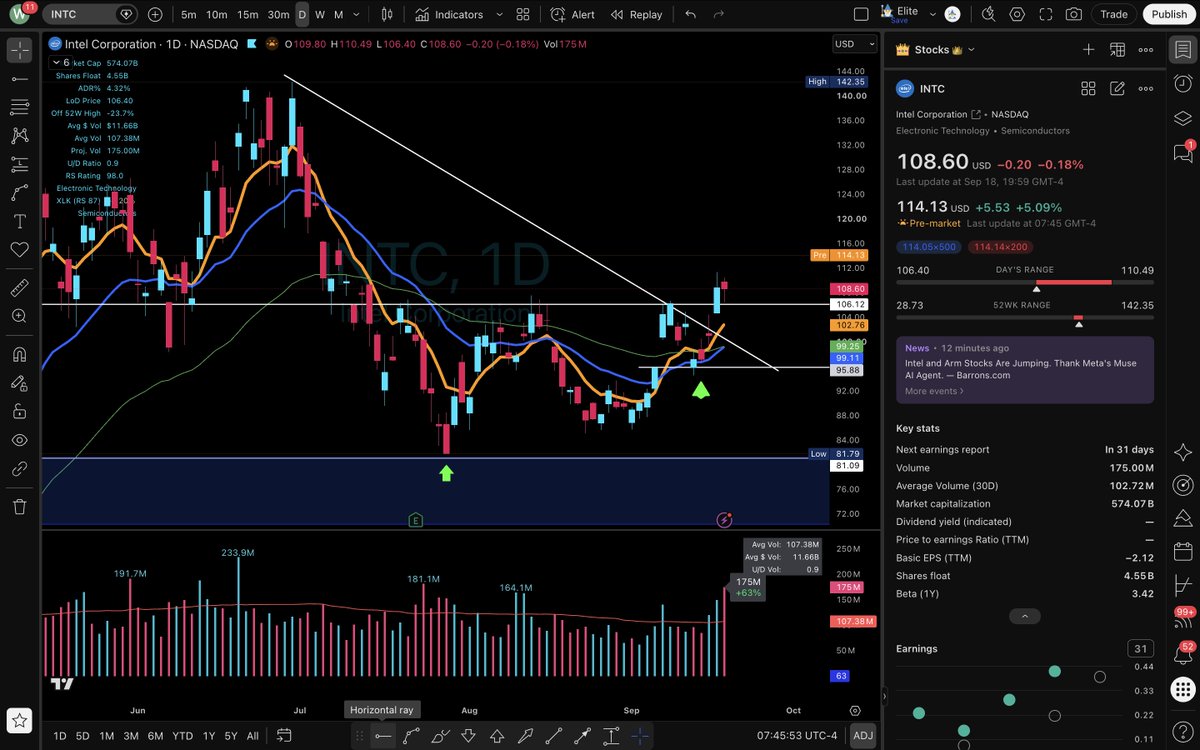Viewport: 1200px width, 750px height.
Task: Select the brush drawing tool
Action: [19, 193]
